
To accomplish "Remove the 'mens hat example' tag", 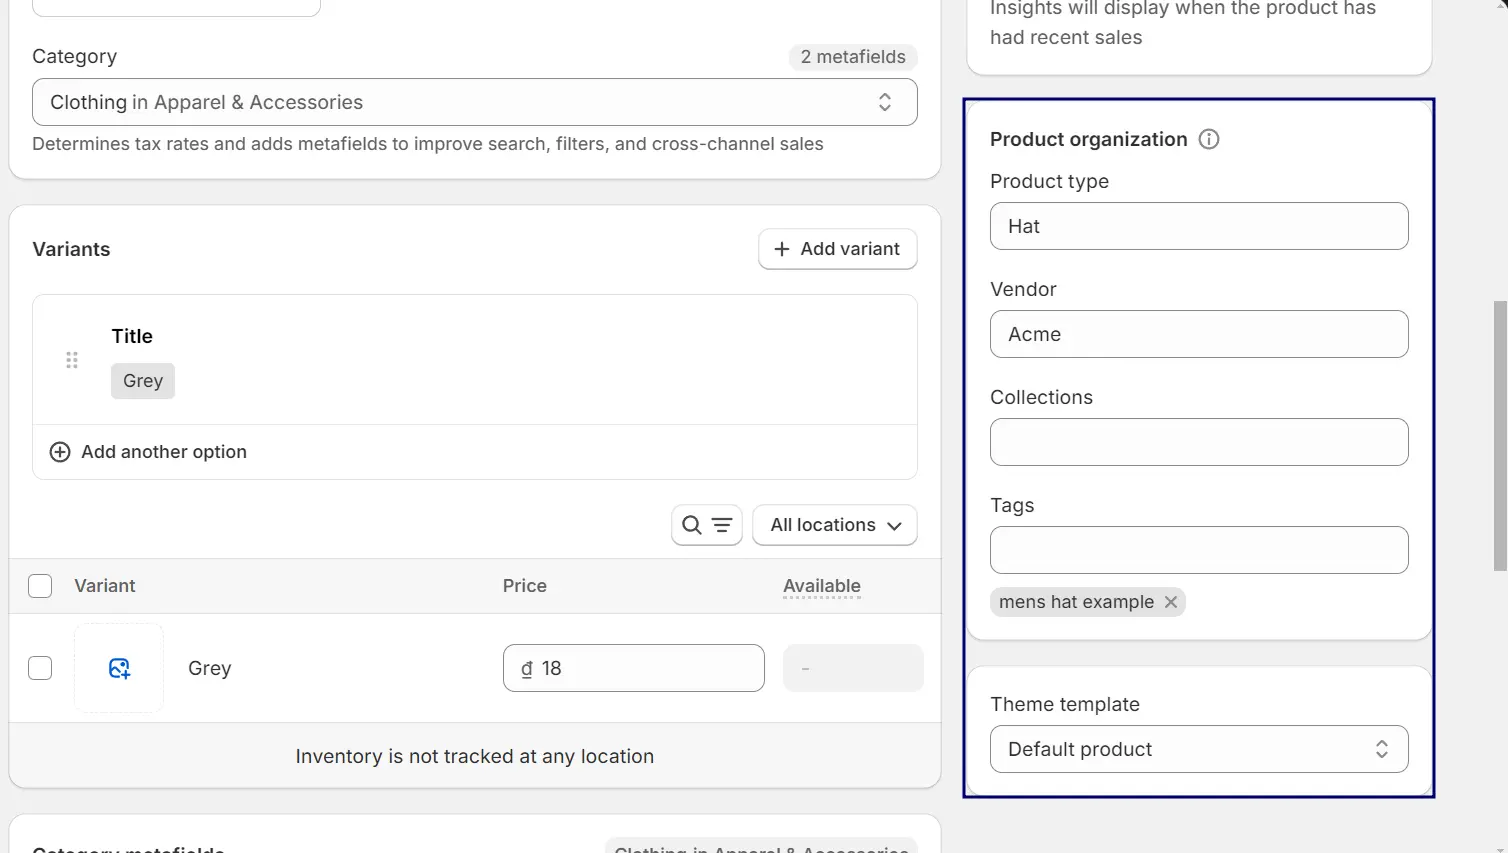I will [x=1171, y=602].
